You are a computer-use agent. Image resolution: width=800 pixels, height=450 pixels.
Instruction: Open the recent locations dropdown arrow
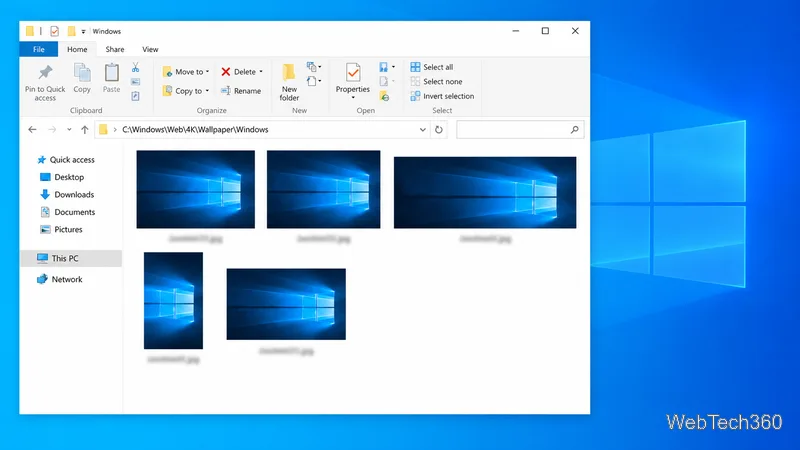(69, 130)
